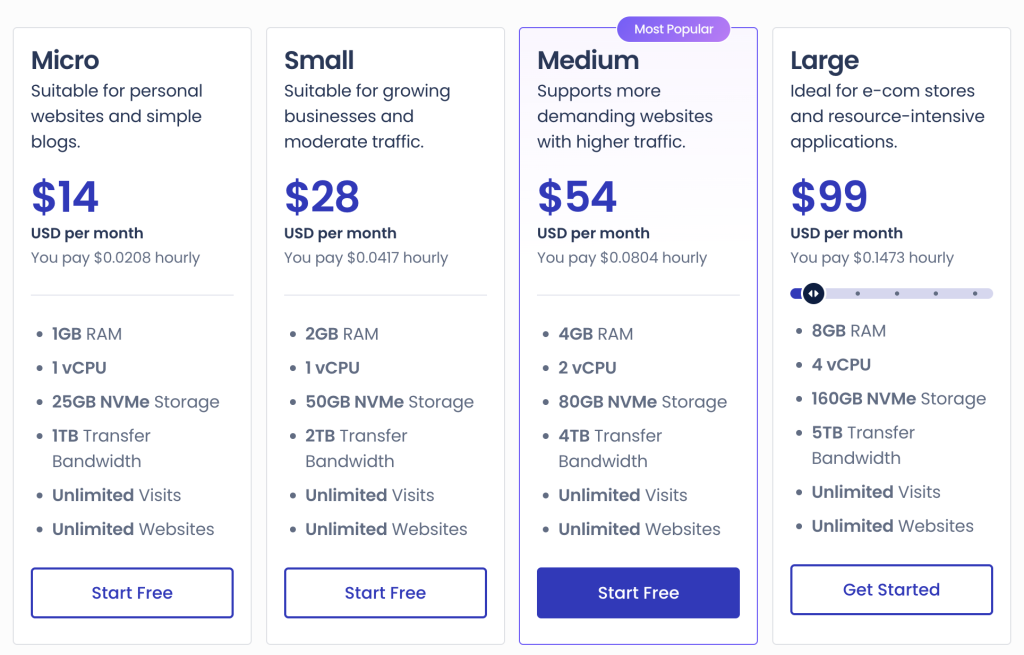Click the bullet point next to Unlimited Visits on Medium
1024x655 pixels.
[545, 495]
